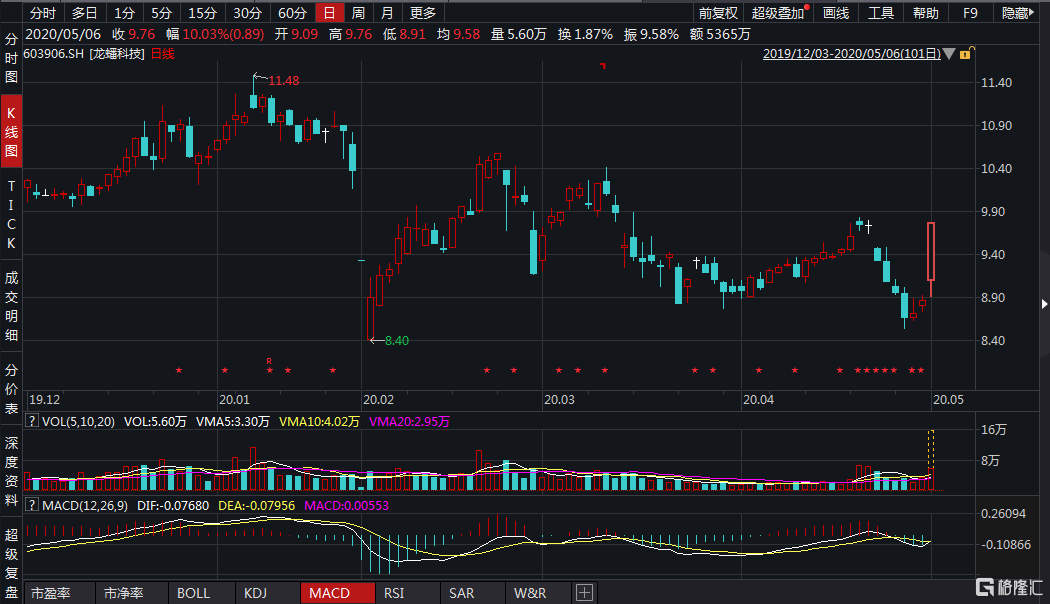Click the VMA10:4.02万 legend value
The image size is (1050, 604).
319,421
